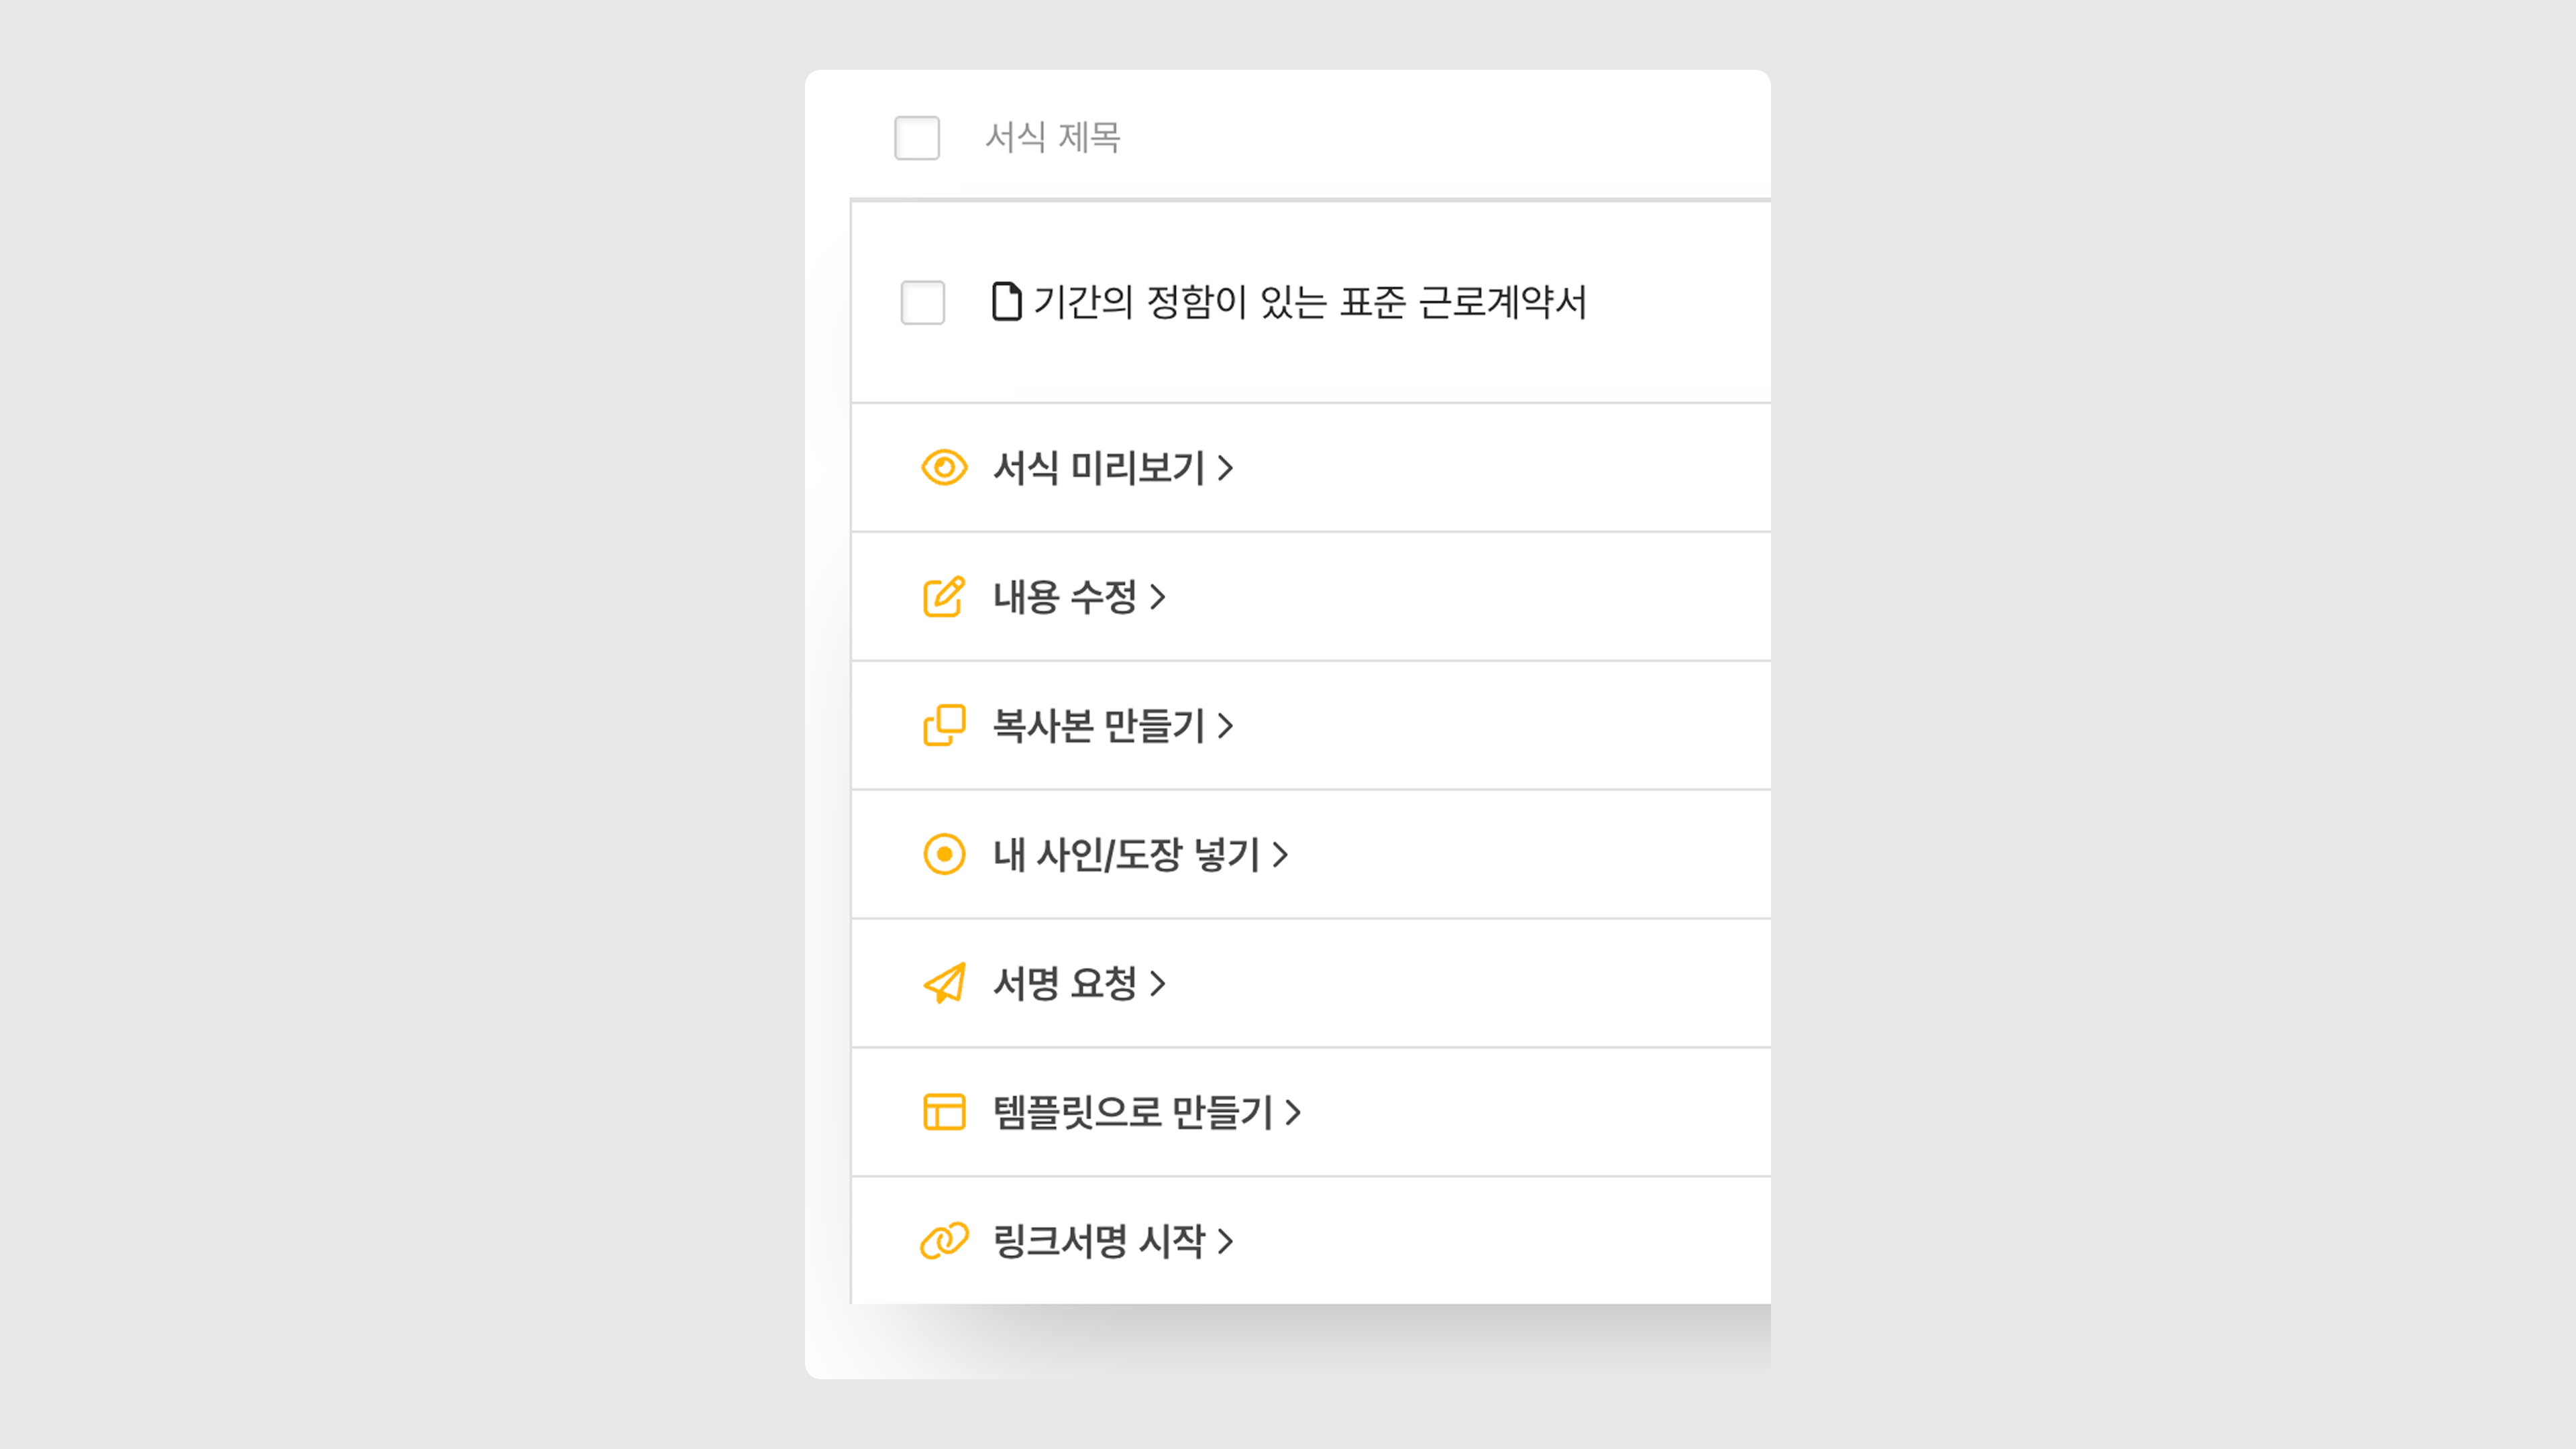The image size is (2576, 1449).
Task: Click the pencil edit icon for 내용 수정
Action: pyautogui.click(x=943, y=597)
